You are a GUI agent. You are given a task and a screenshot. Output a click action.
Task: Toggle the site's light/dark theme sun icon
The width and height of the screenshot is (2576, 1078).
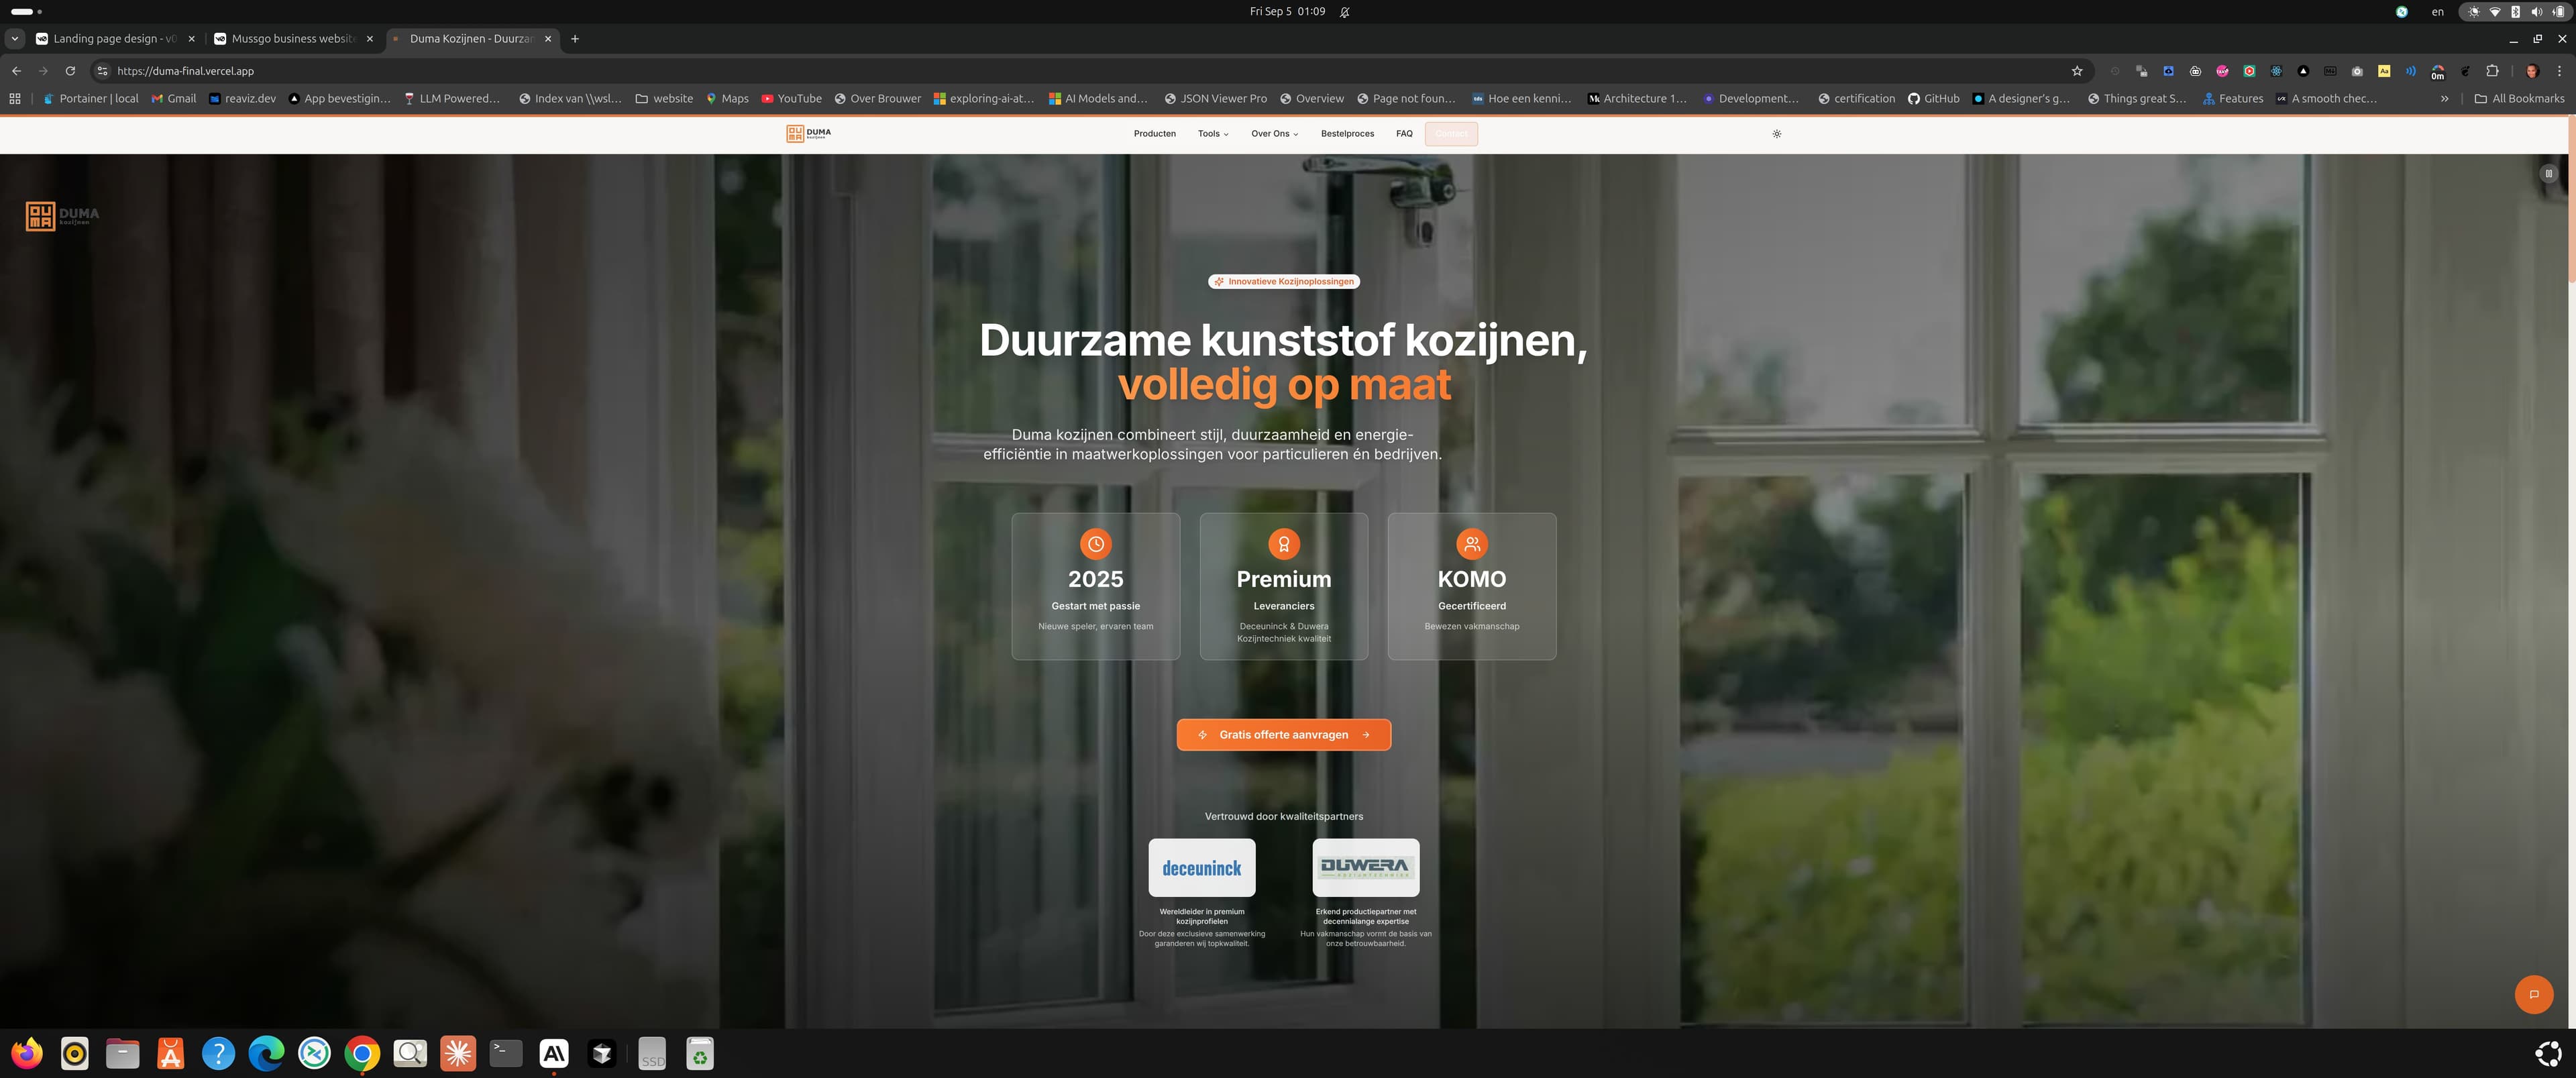pos(1777,133)
